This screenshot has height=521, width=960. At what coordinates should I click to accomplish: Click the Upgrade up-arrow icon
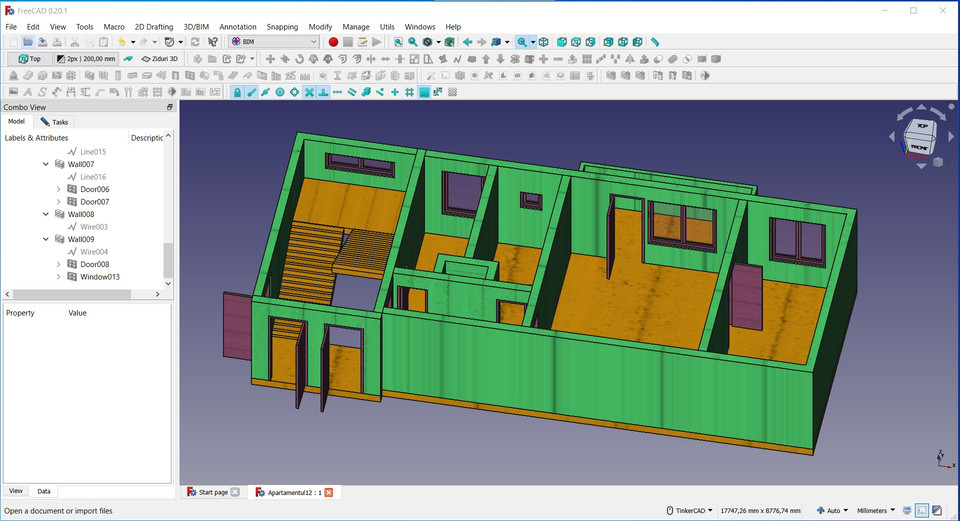(x=486, y=59)
